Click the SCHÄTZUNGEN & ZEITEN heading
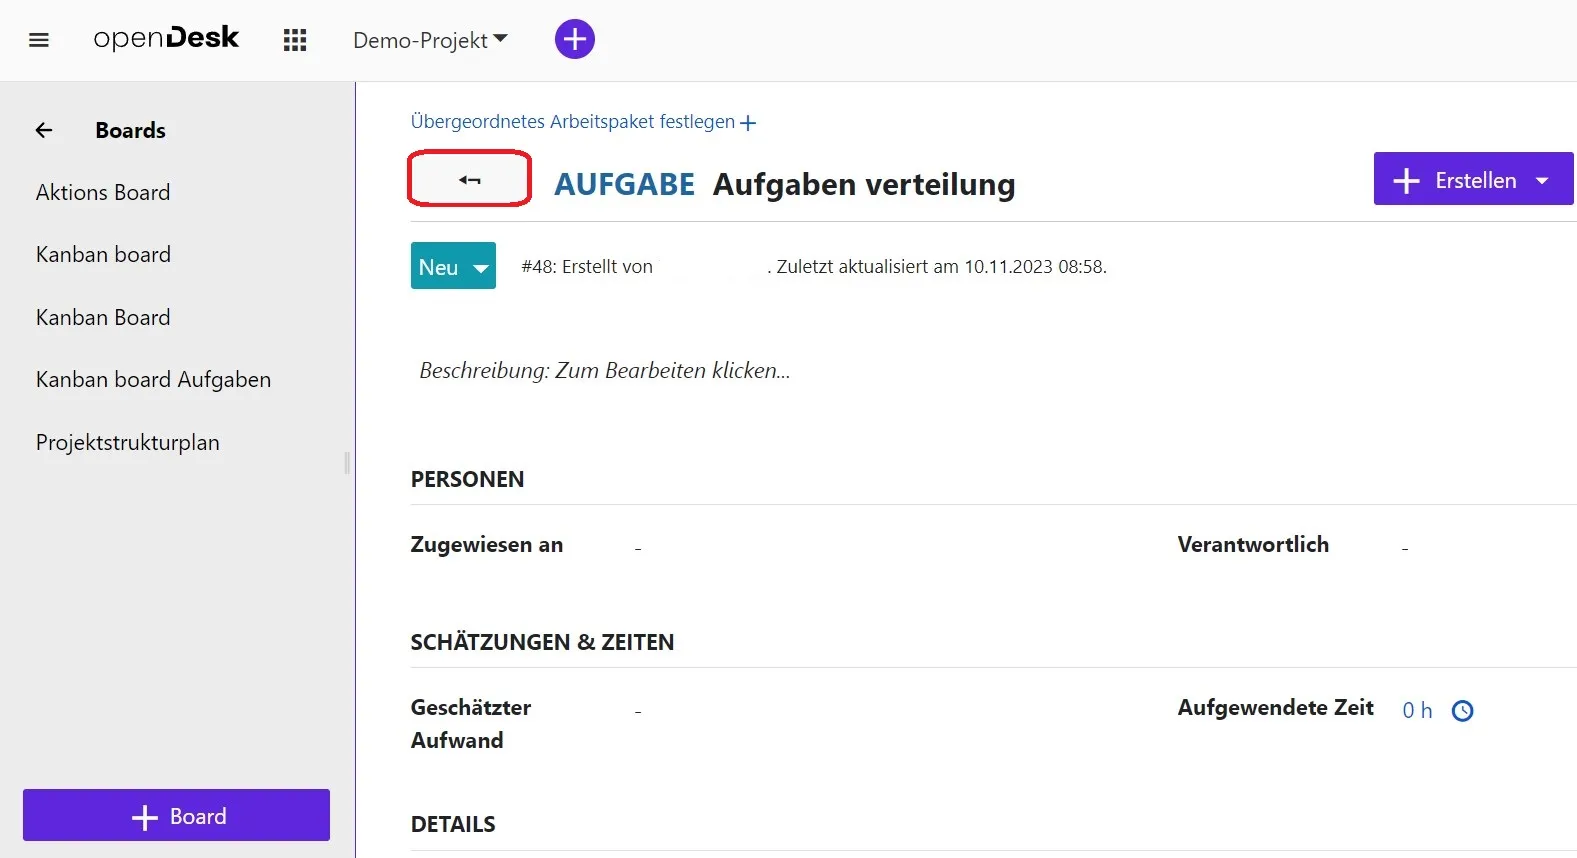 point(542,642)
